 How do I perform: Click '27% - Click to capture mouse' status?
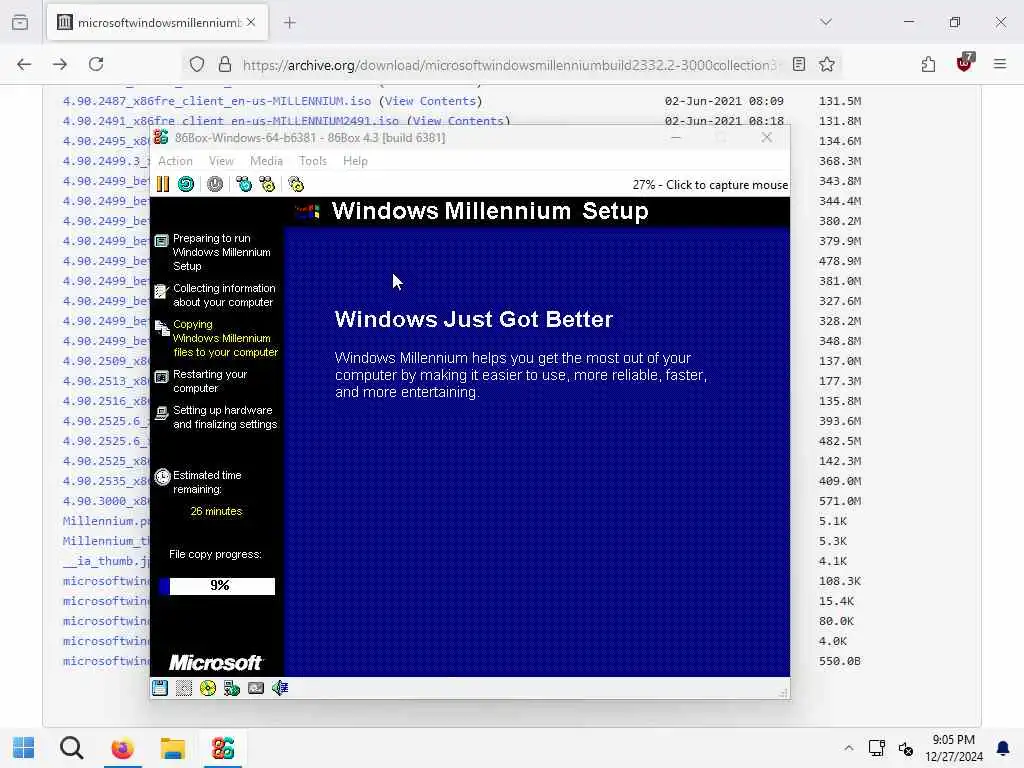[710, 185]
